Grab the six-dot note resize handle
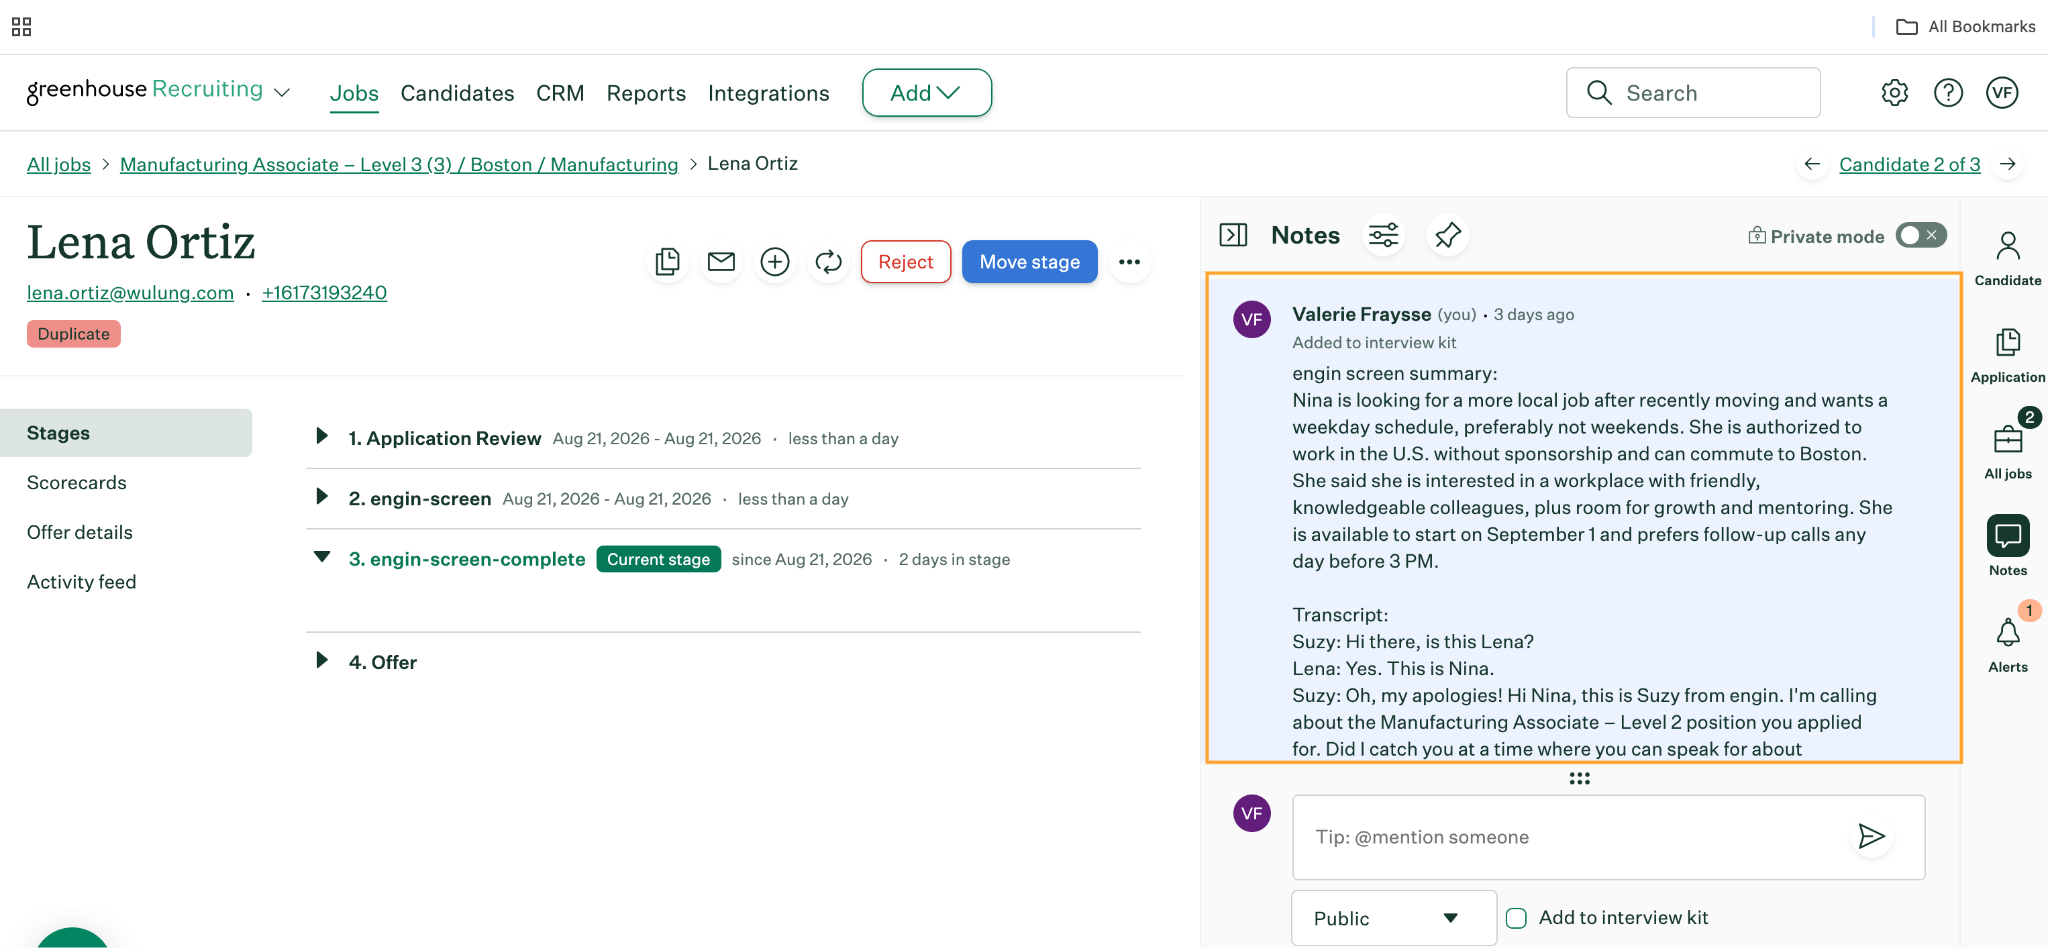 tap(1579, 778)
